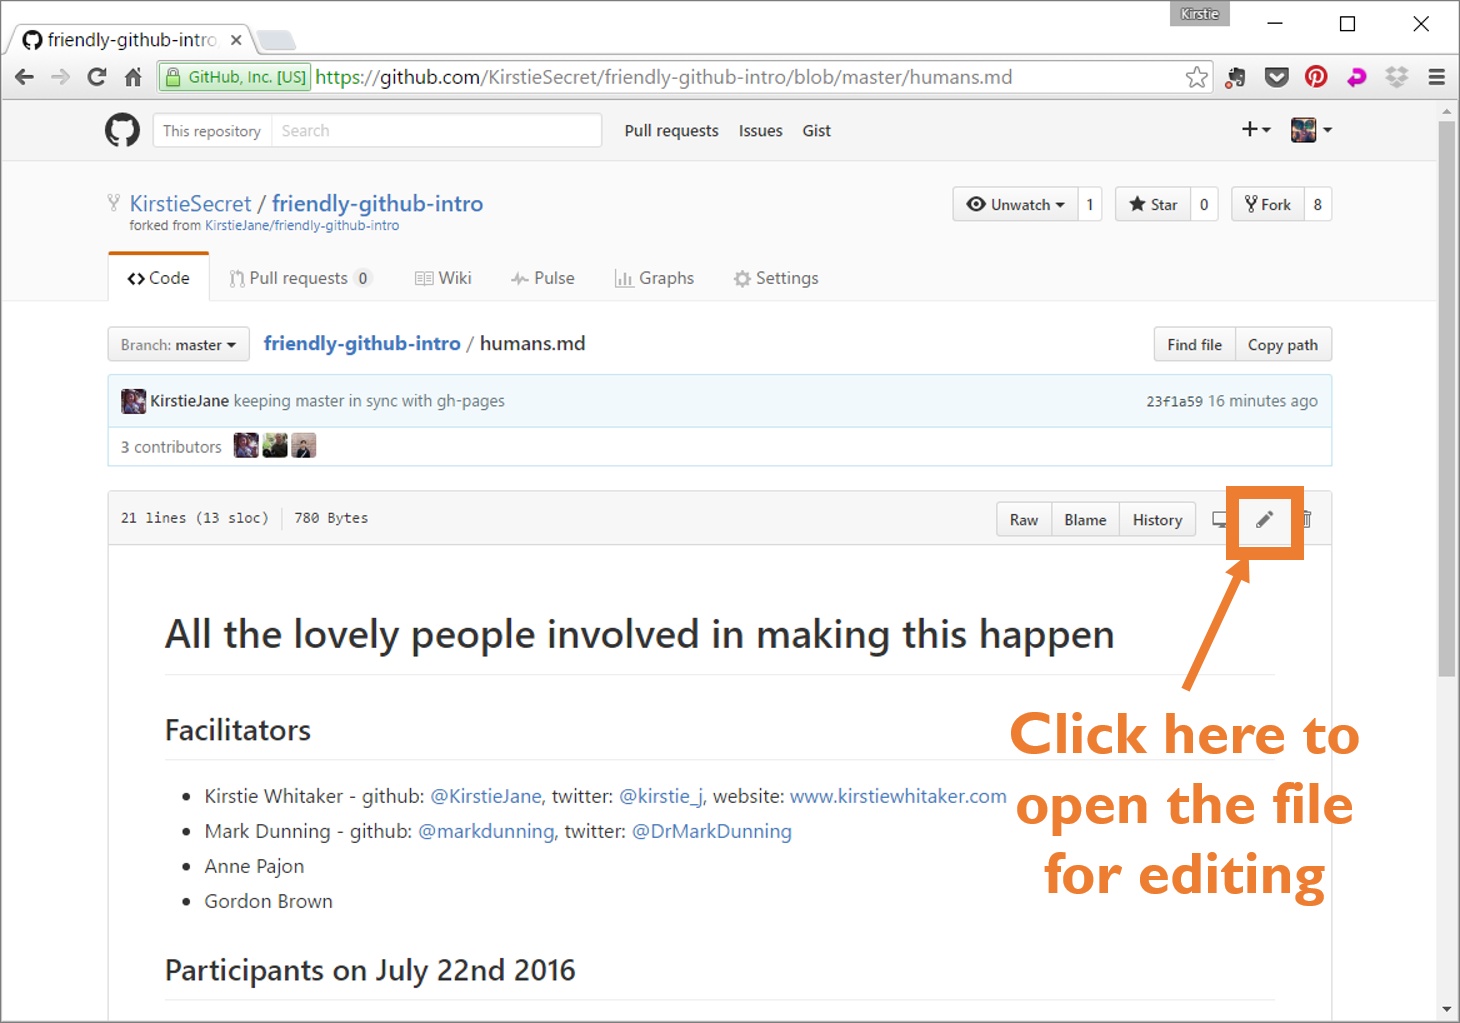Focus the repository search field

436,131
